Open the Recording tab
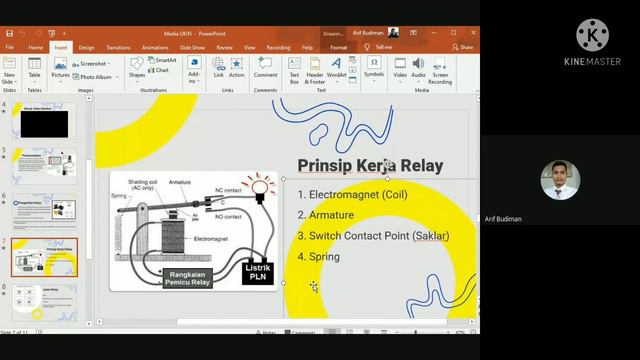The width and height of the screenshot is (640, 360). tap(278, 47)
